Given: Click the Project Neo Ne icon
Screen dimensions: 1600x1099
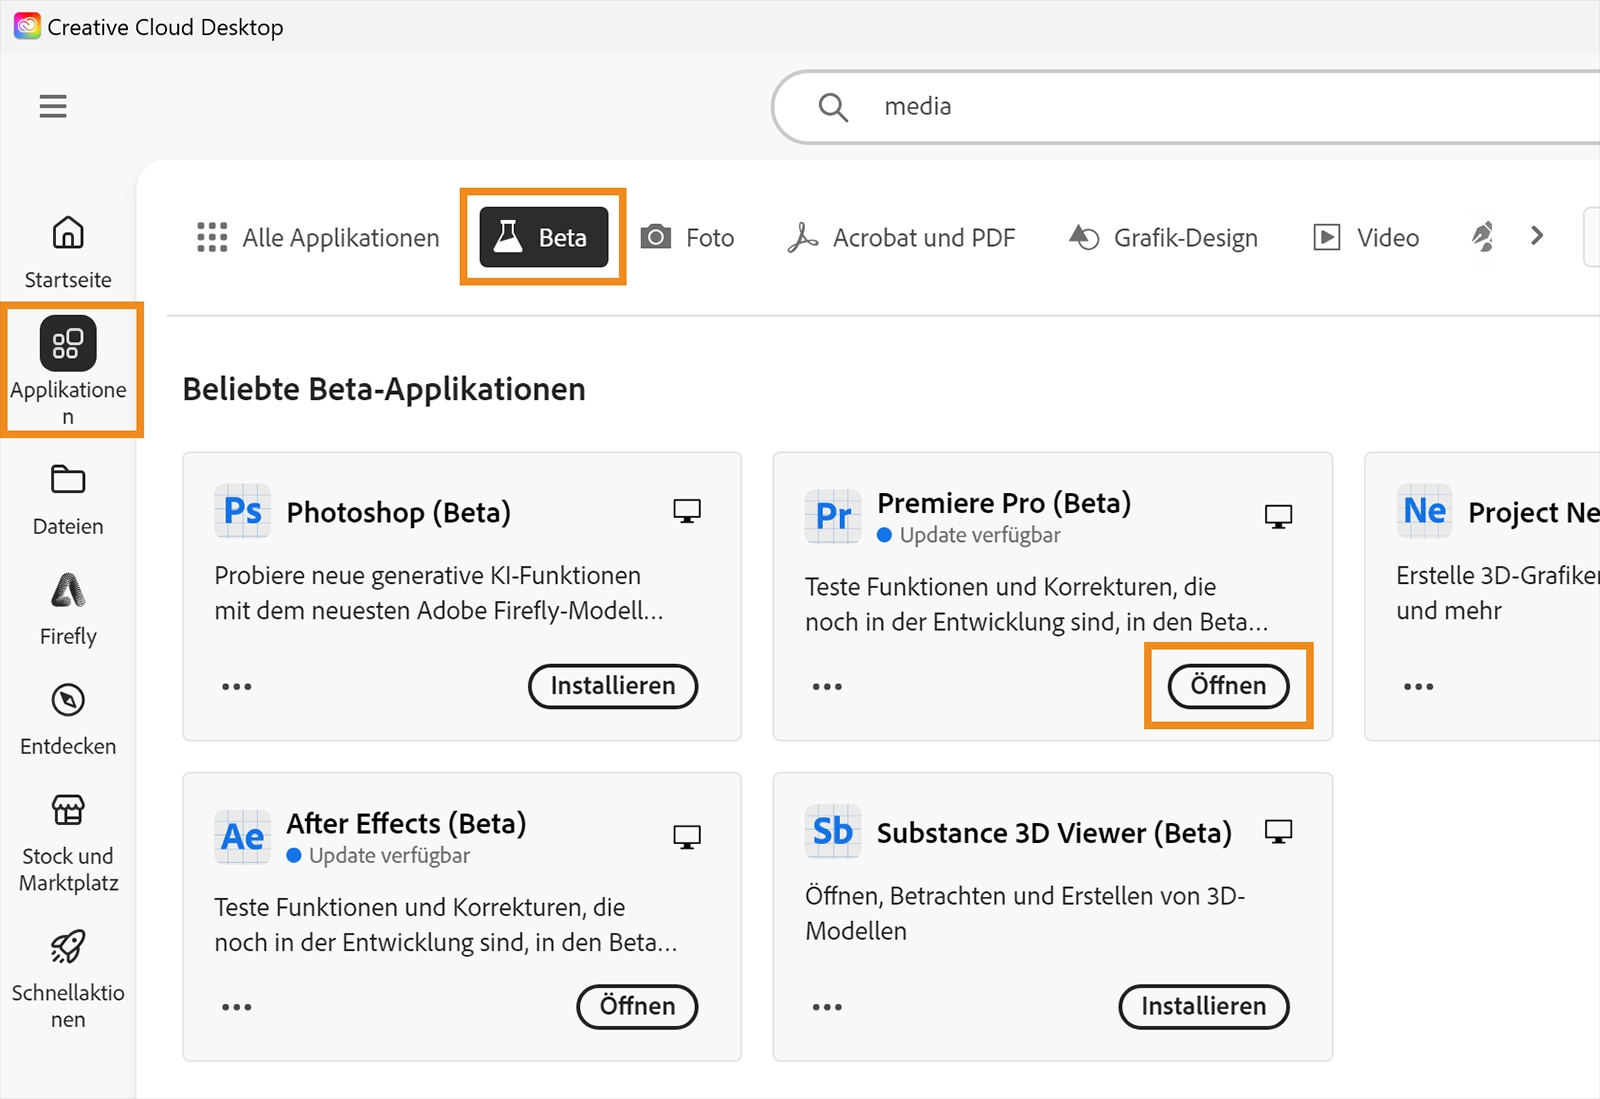Looking at the screenshot, I should point(1424,511).
